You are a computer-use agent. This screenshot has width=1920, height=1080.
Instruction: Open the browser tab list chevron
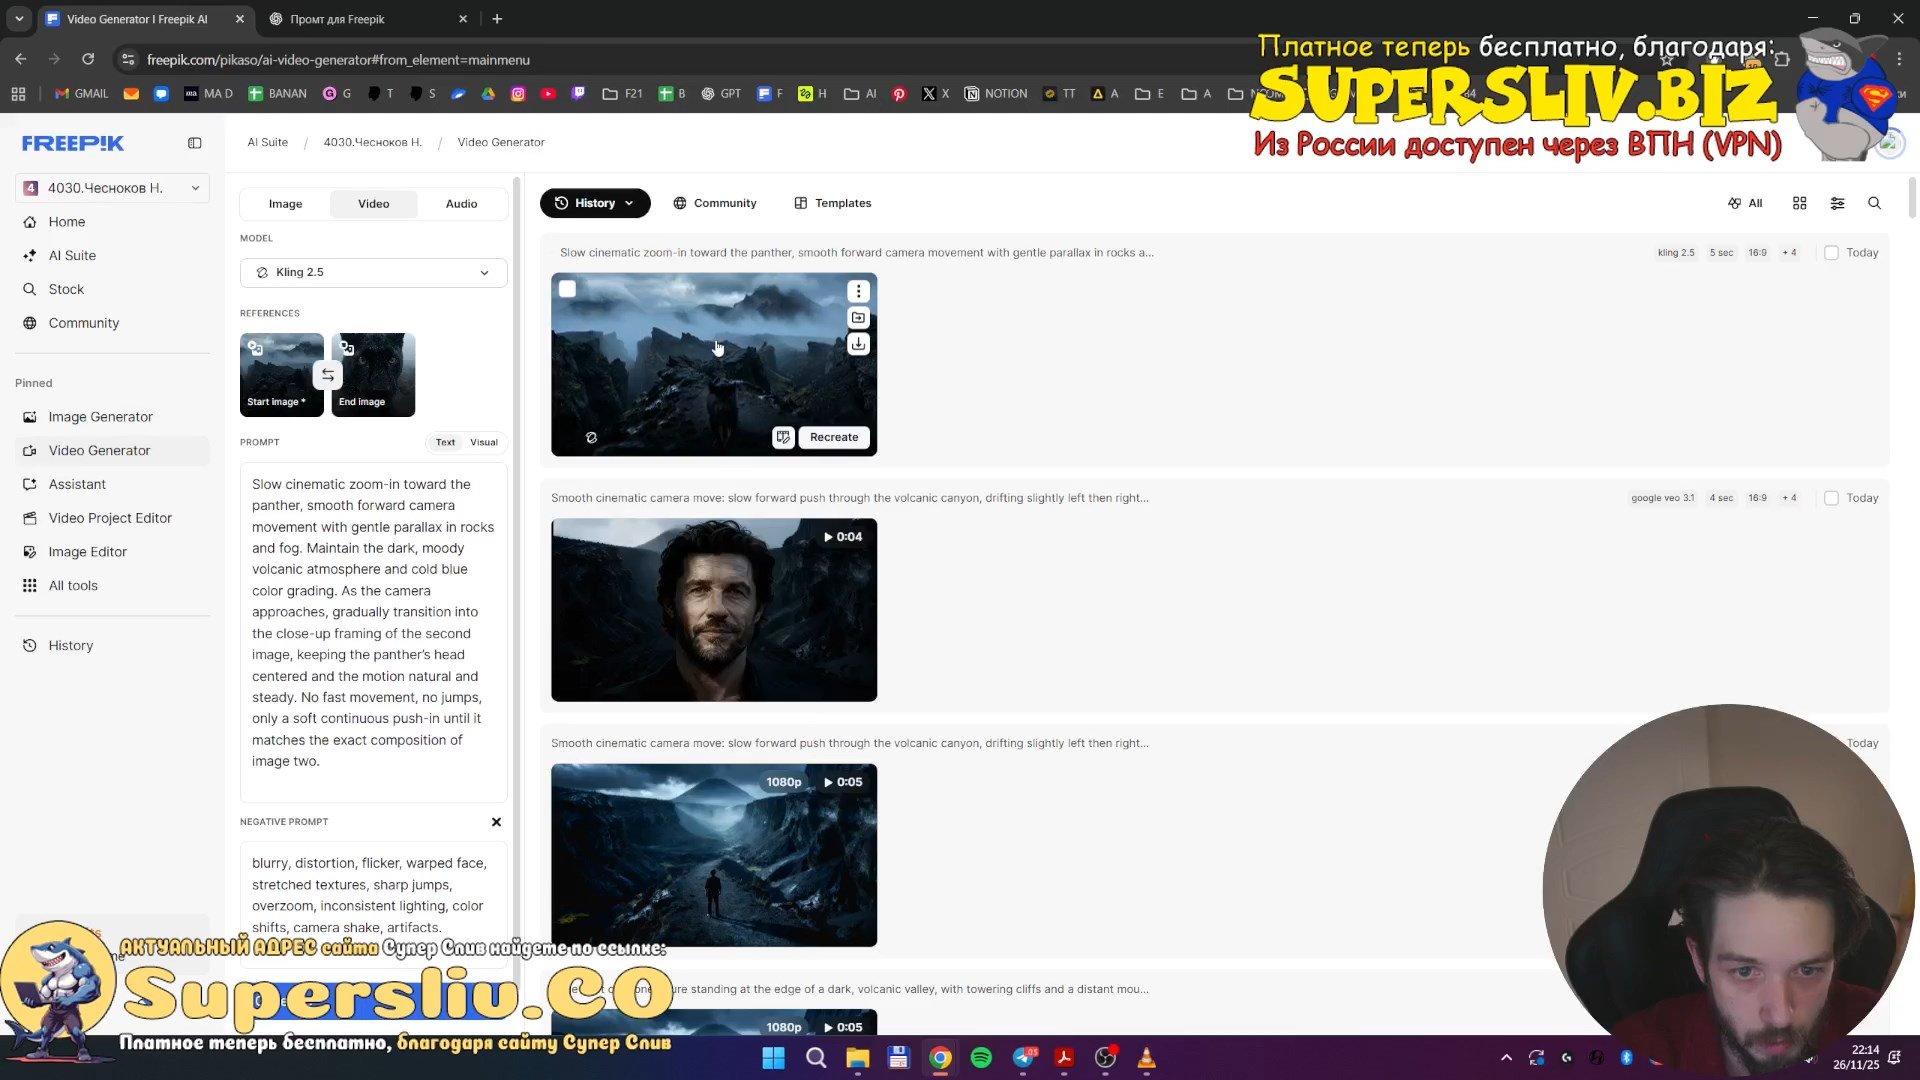click(x=19, y=19)
